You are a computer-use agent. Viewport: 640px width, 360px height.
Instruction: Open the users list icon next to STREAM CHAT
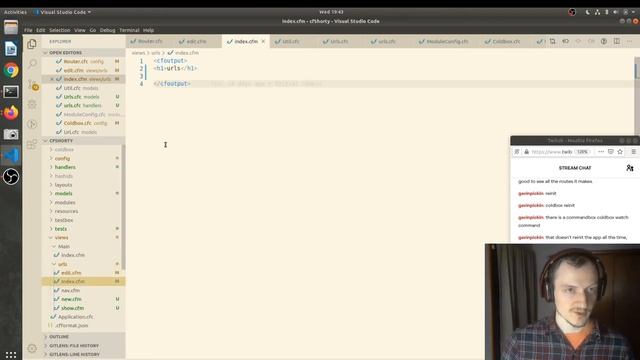(x=630, y=168)
